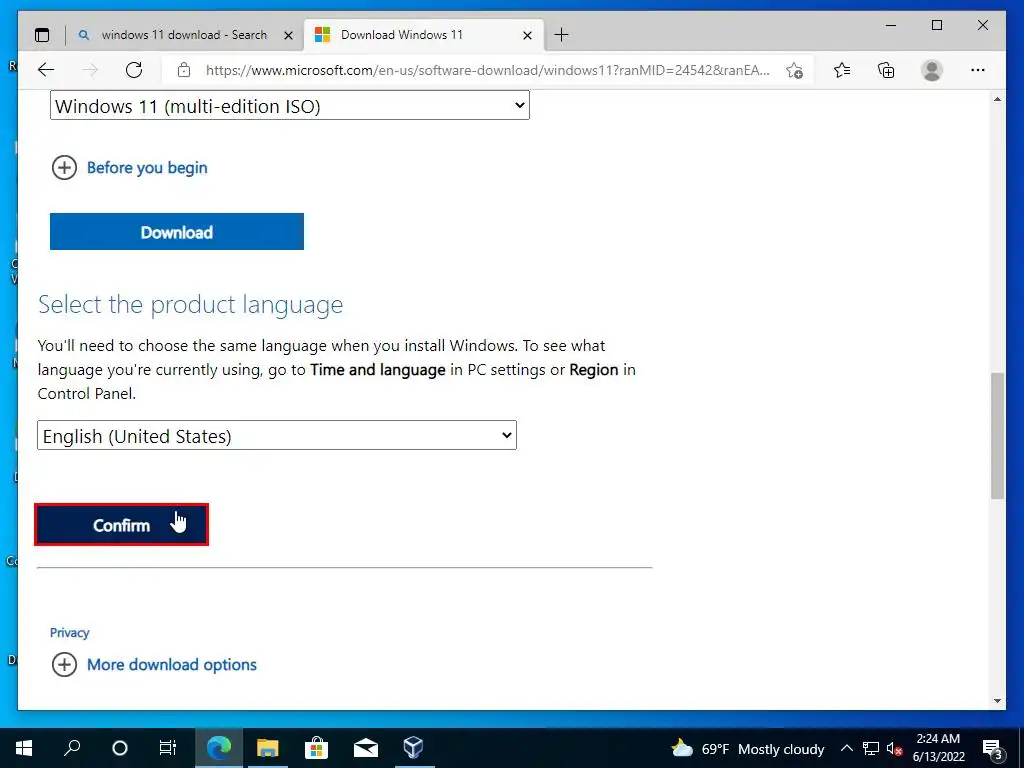Open Cortana from the taskbar
Viewport: 1024px width, 768px height.
coord(120,748)
